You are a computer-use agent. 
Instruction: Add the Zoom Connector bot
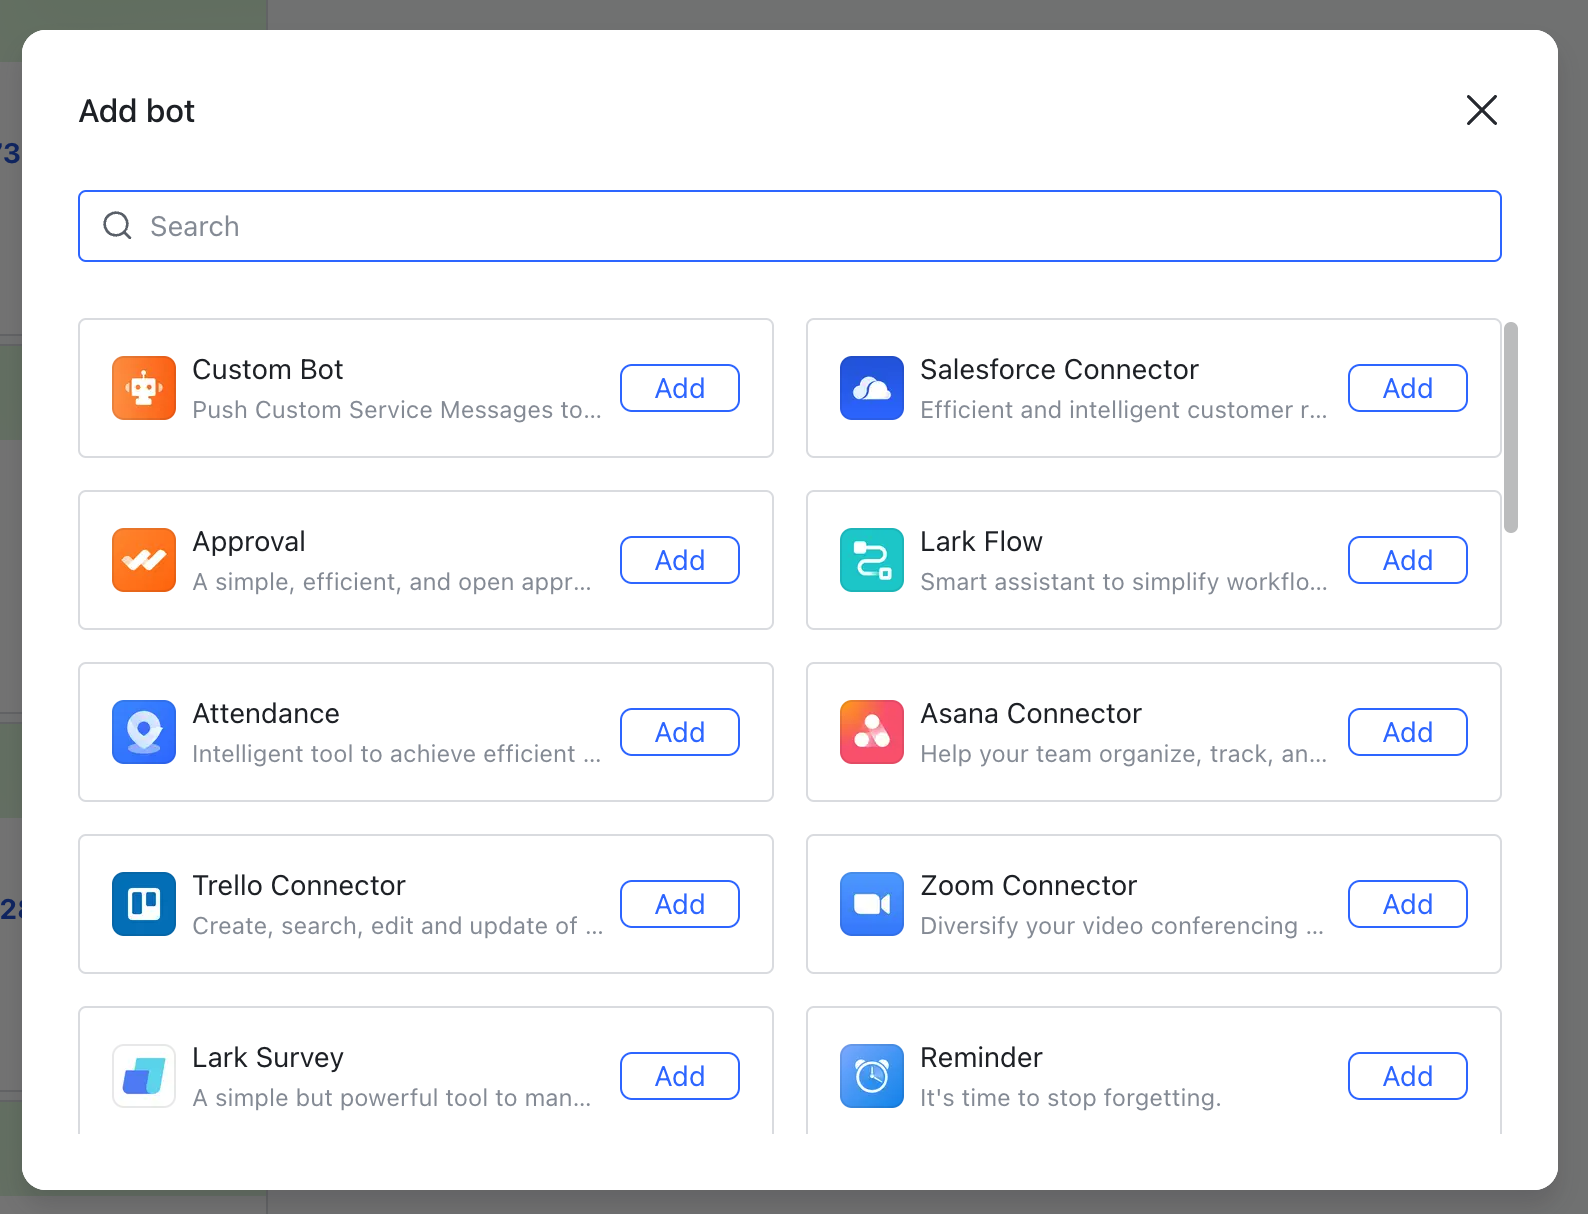pos(1408,904)
